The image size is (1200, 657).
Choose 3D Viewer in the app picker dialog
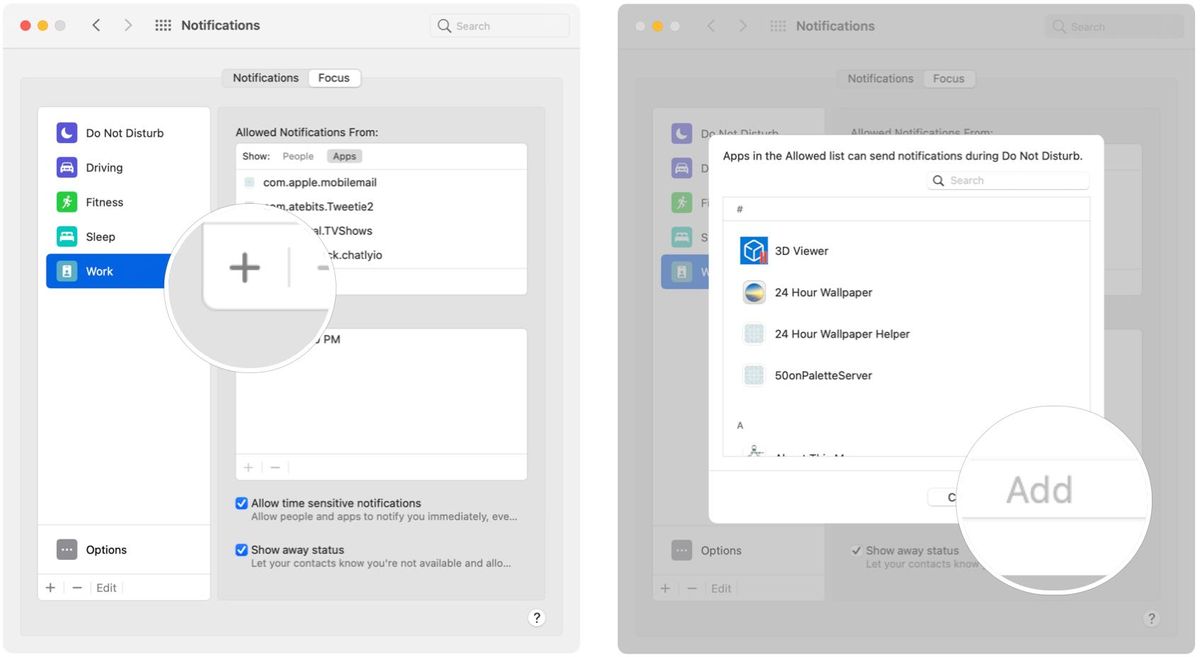click(906, 251)
